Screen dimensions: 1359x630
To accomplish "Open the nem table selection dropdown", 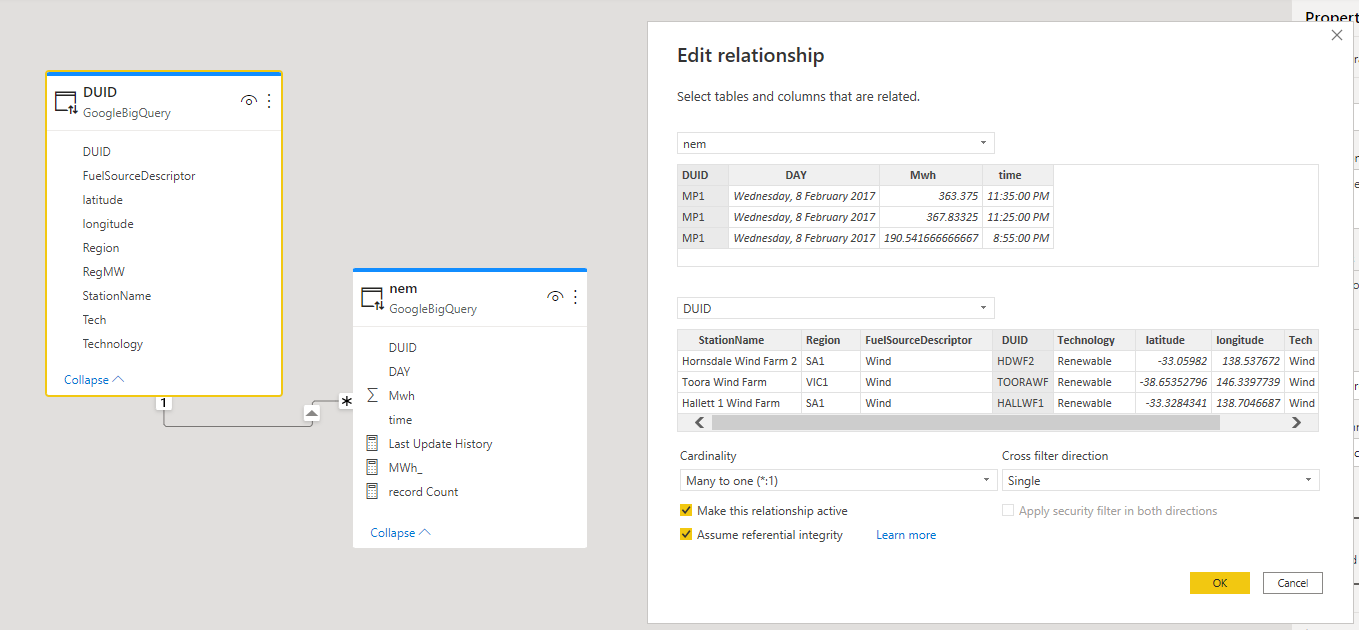I will (x=836, y=144).
